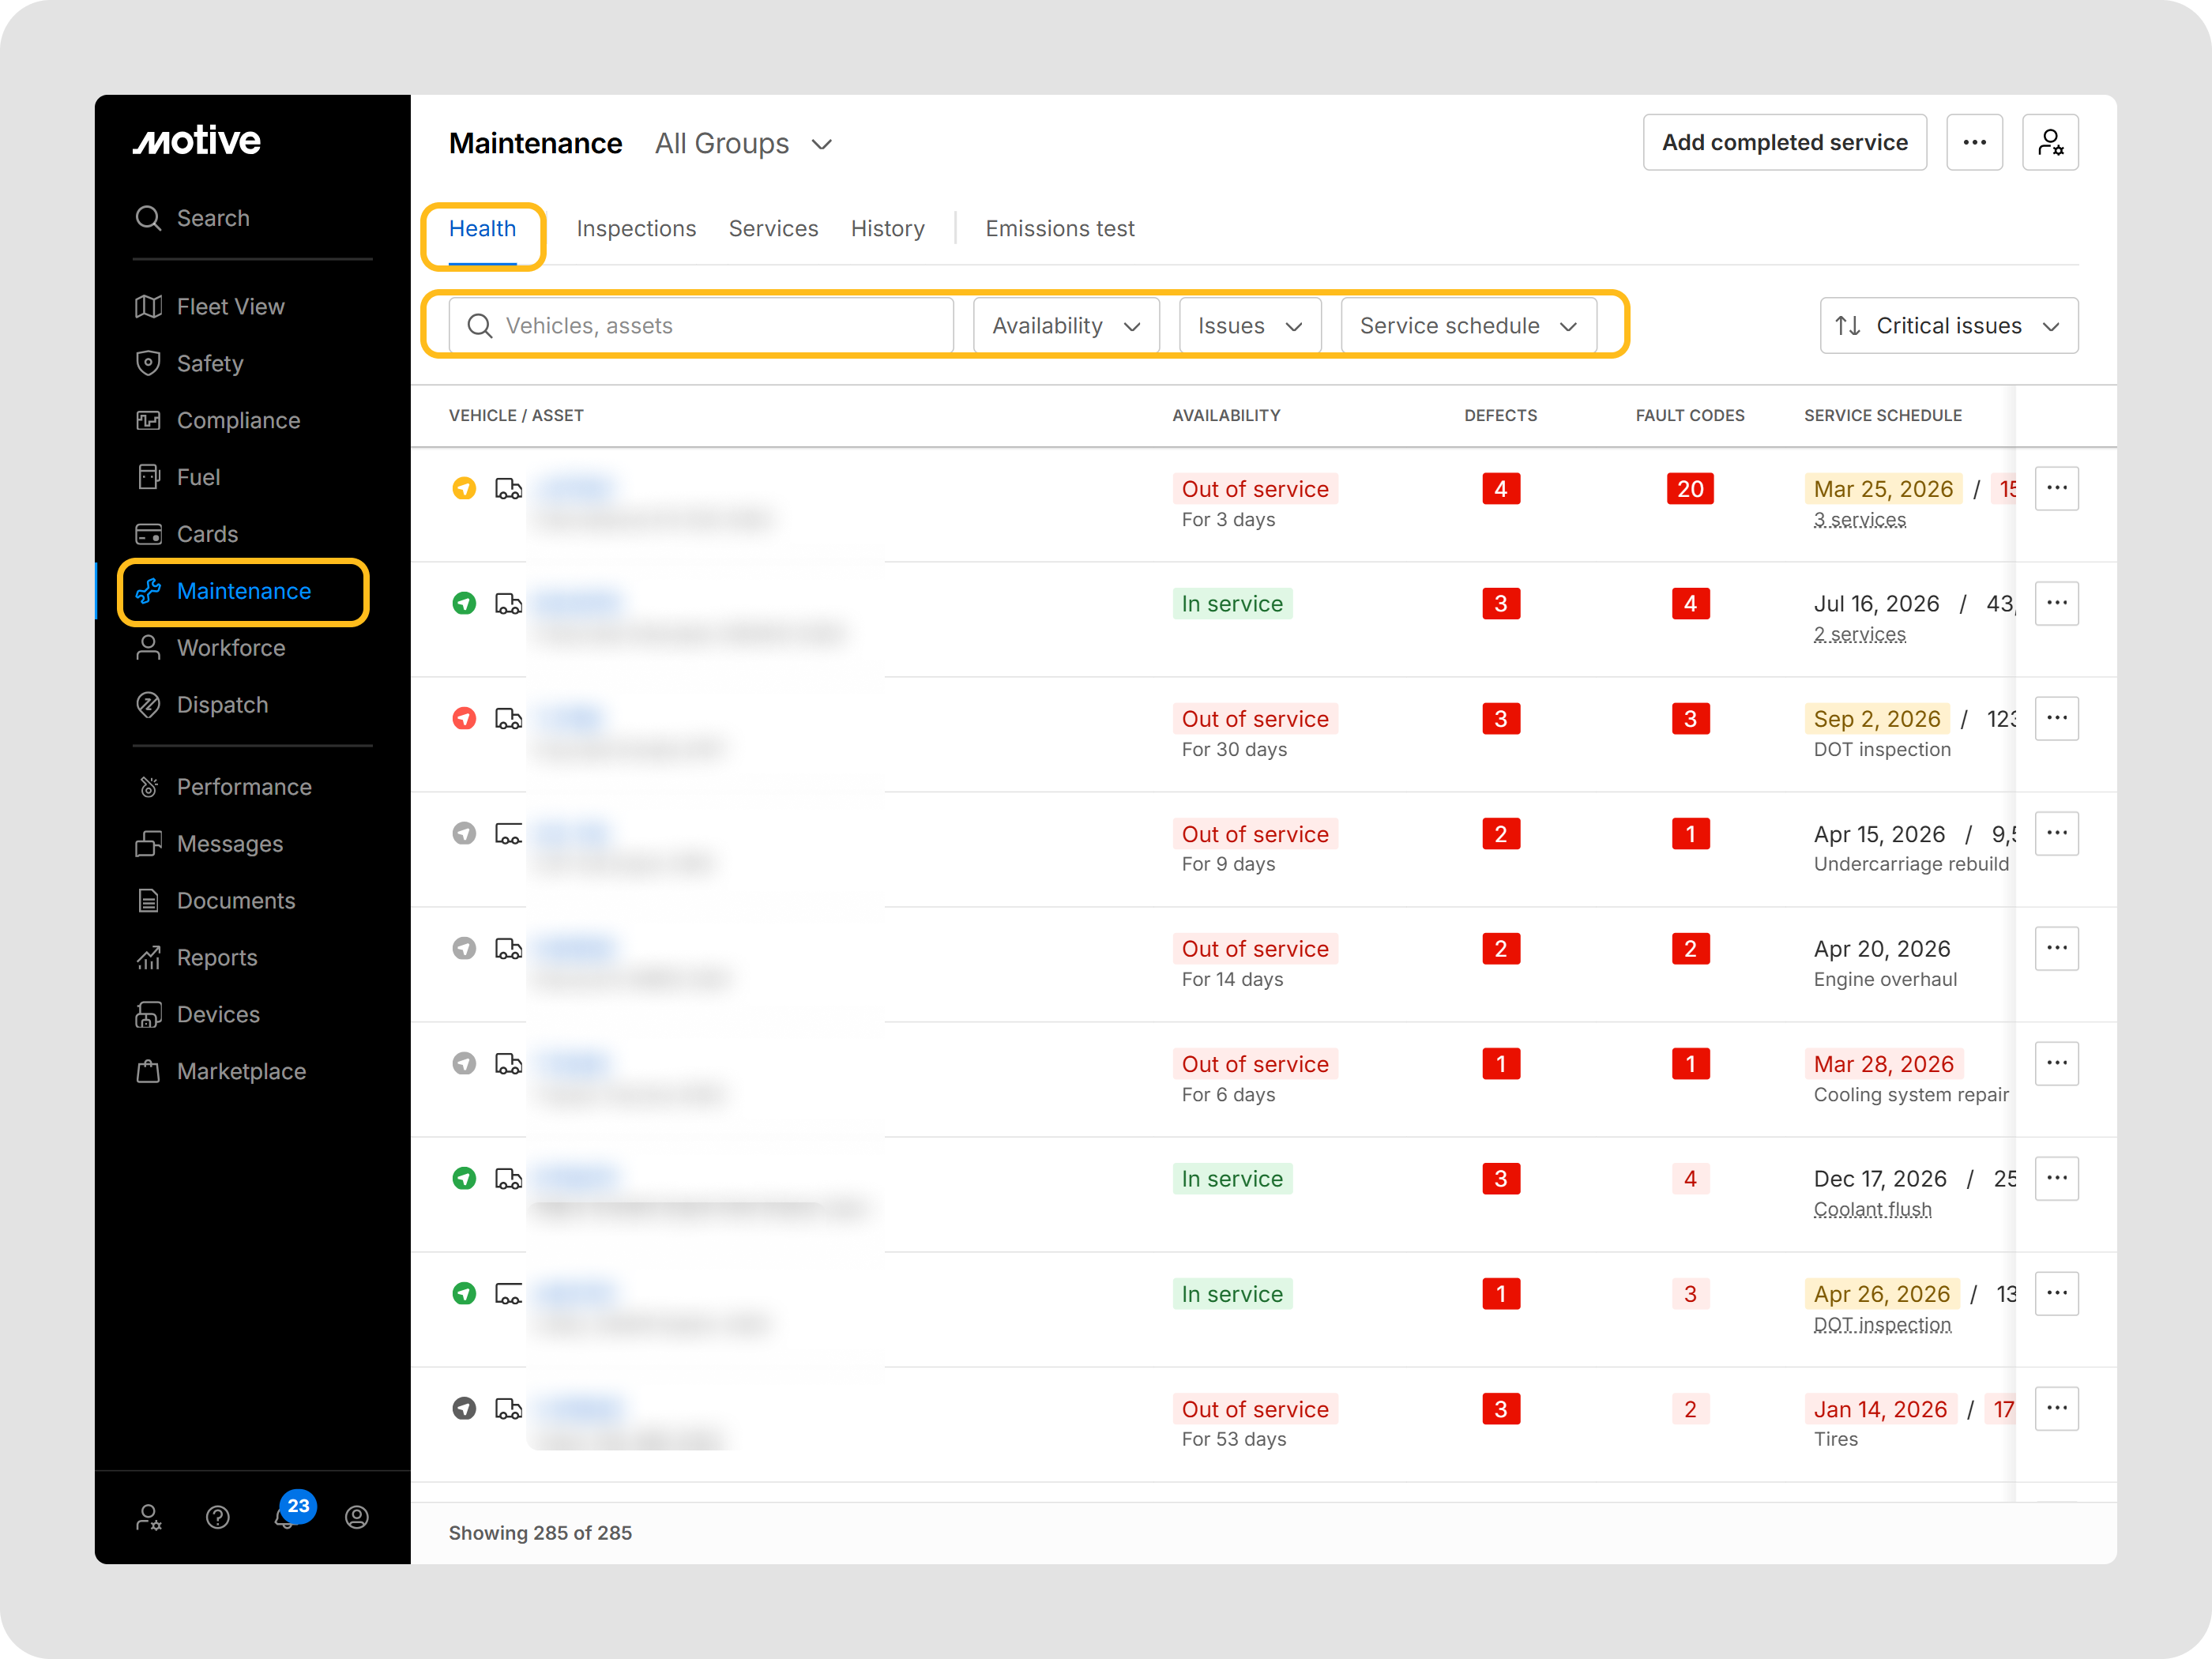This screenshot has width=2212, height=1659.
Task: Click the SERVICE SCHEDULE column header
Action: point(1883,416)
